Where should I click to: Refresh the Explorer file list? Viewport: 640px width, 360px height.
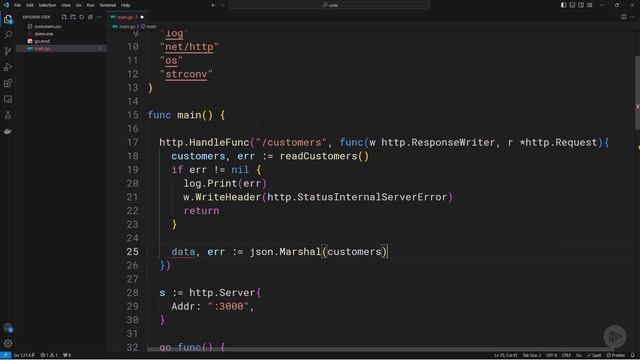pyautogui.click(x=82, y=17)
